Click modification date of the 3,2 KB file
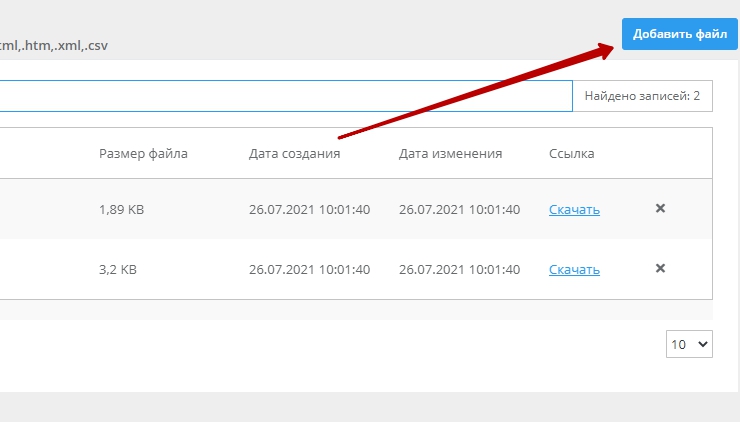The width and height of the screenshot is (740, 422). [x=459, y=270]
